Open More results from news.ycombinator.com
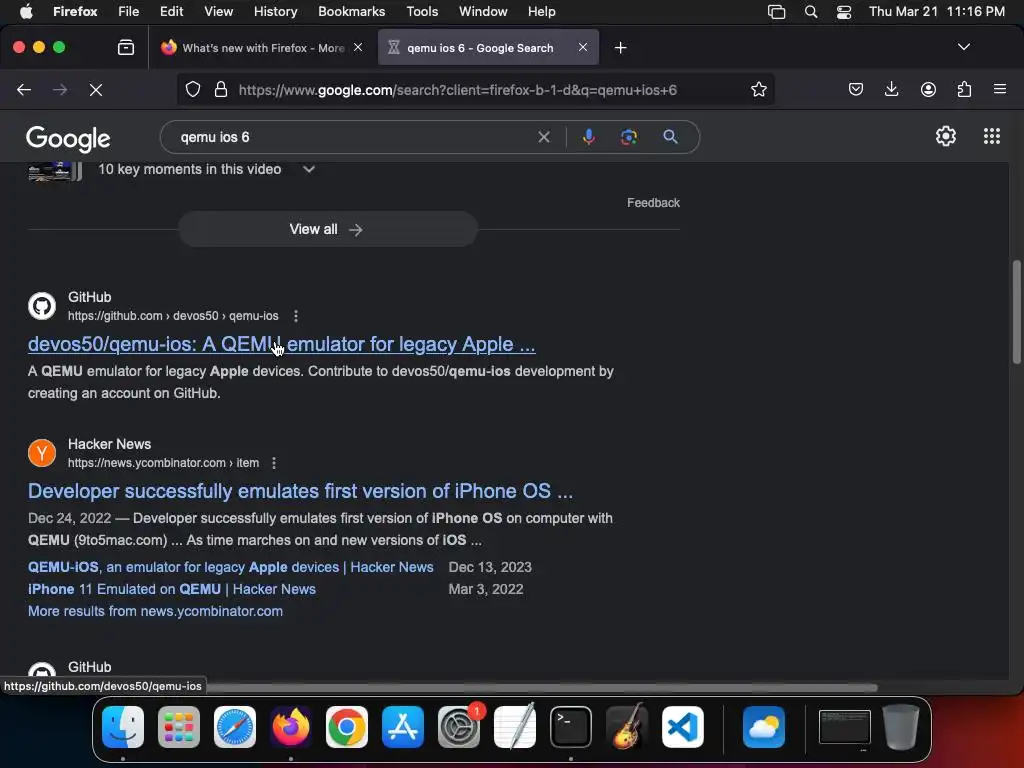Image resolution: width=1024 pixels, height=768 pixels. [x=155, y=611]
